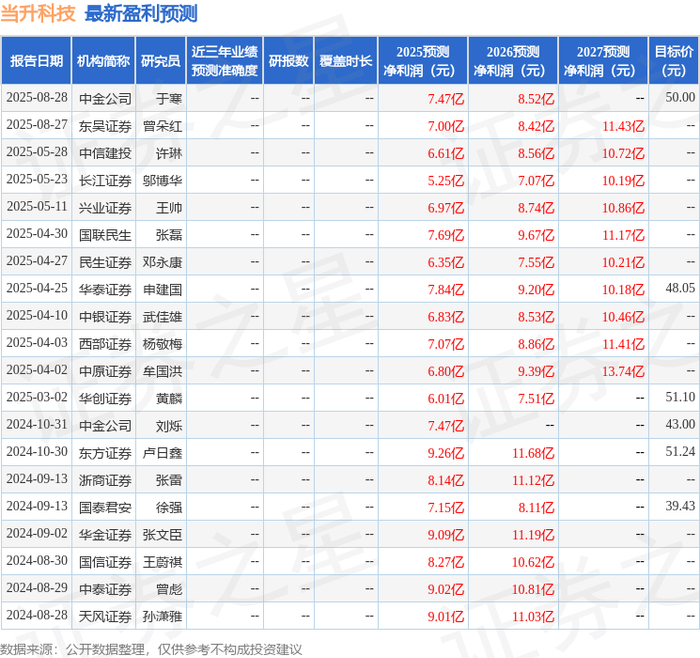Click 兴业证券 institution cell
Viewport: 700px width, 658px height.
pos(105,208)
